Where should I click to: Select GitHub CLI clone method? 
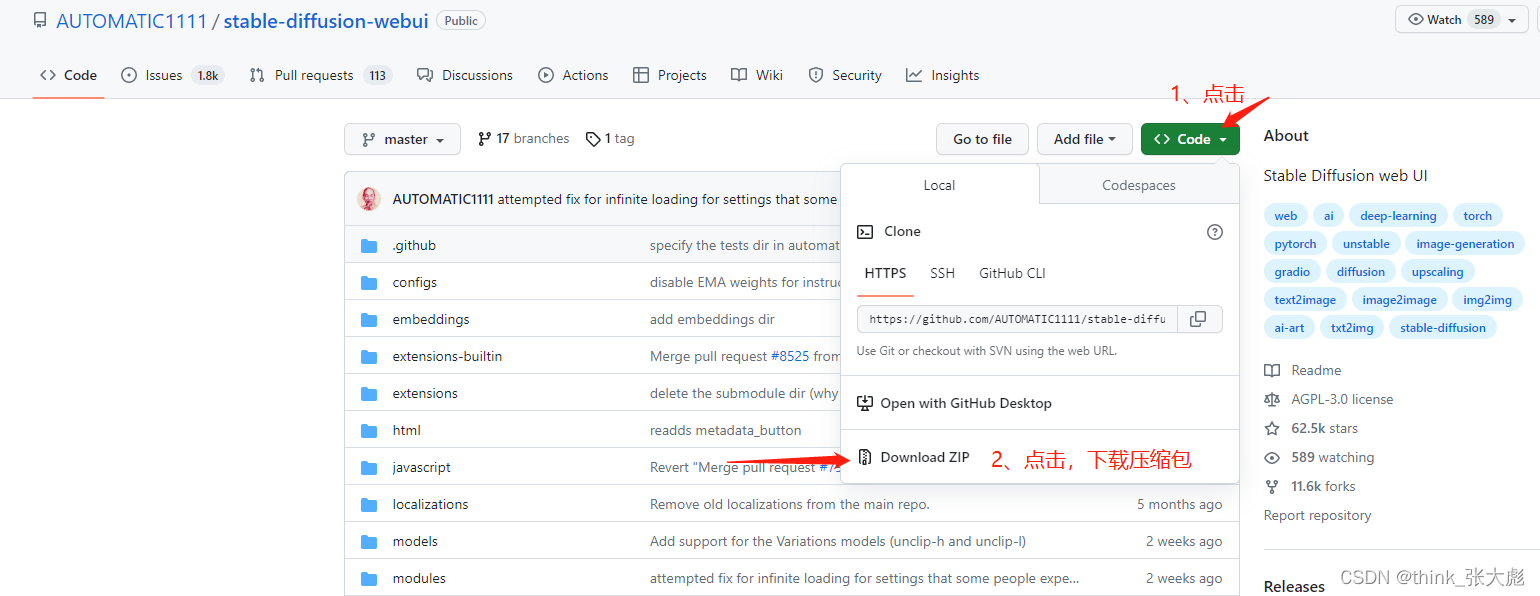tap(1012, 273)
